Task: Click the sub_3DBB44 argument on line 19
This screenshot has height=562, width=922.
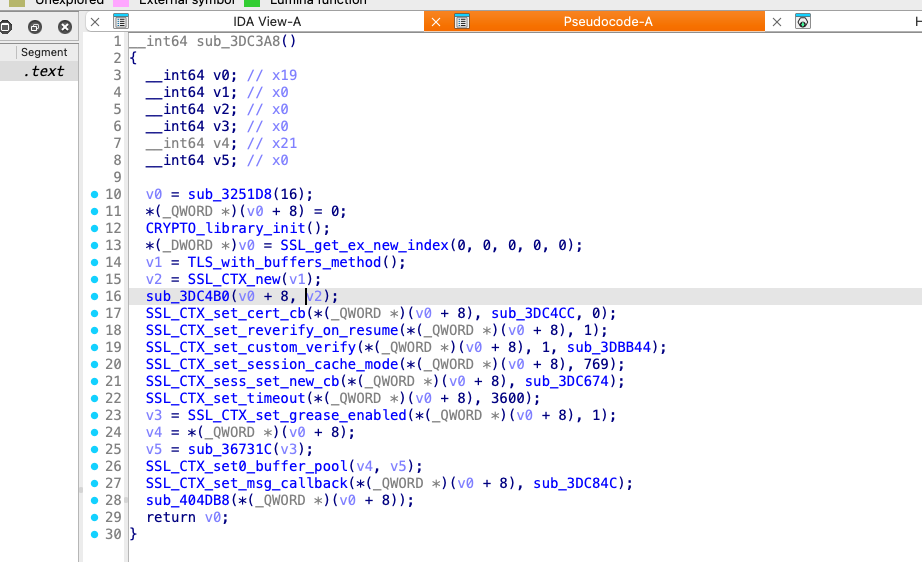Action: pyautogui.click(x=609, y=347)
